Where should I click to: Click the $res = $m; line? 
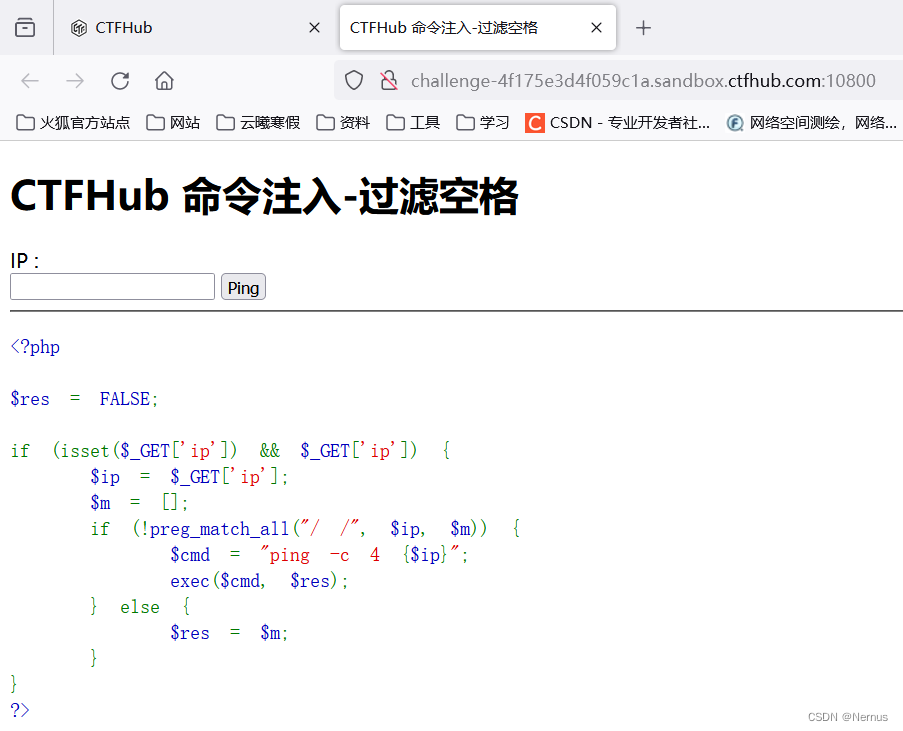pyautogui.click(x=229, y=632)
